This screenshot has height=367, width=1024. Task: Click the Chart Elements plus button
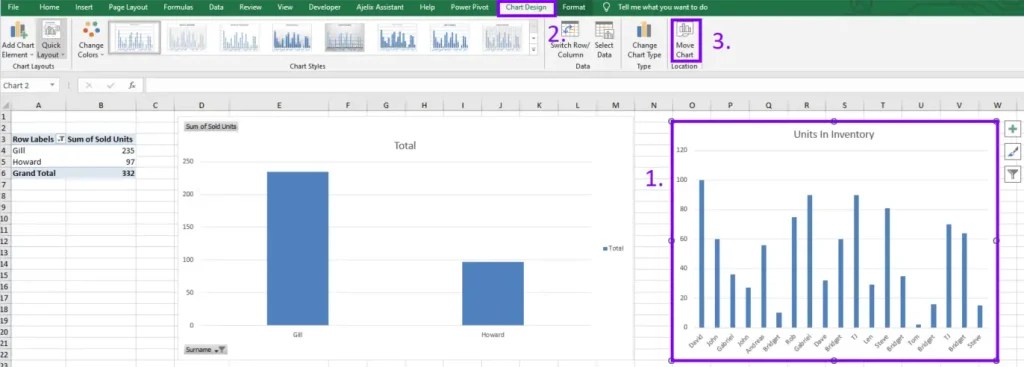1012,129
